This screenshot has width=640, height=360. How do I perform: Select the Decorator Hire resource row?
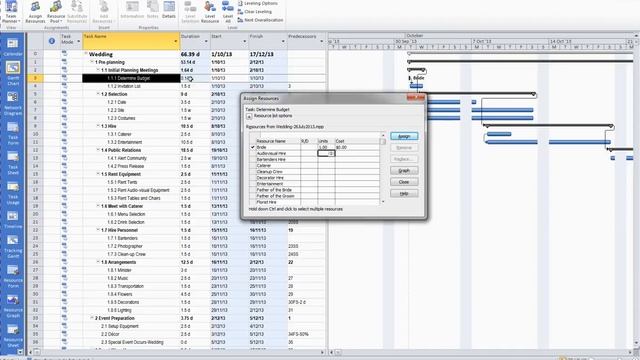click(314, 178)
